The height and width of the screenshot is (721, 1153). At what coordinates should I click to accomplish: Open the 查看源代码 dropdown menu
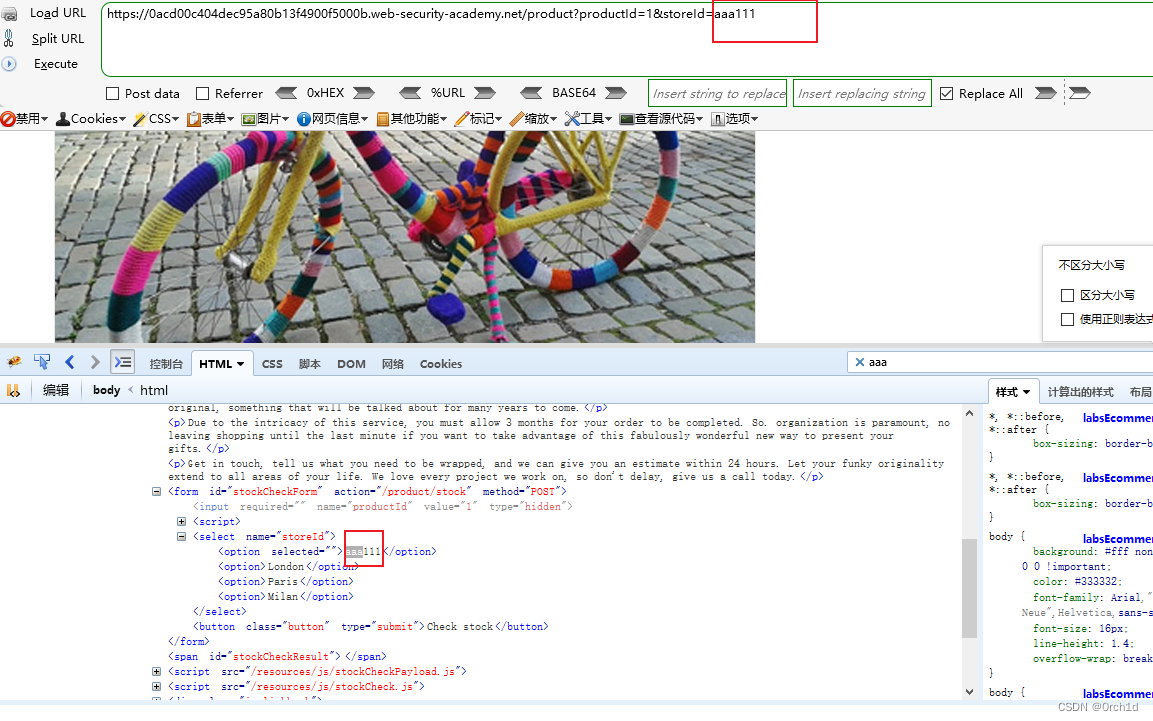[x=662, y=118]
